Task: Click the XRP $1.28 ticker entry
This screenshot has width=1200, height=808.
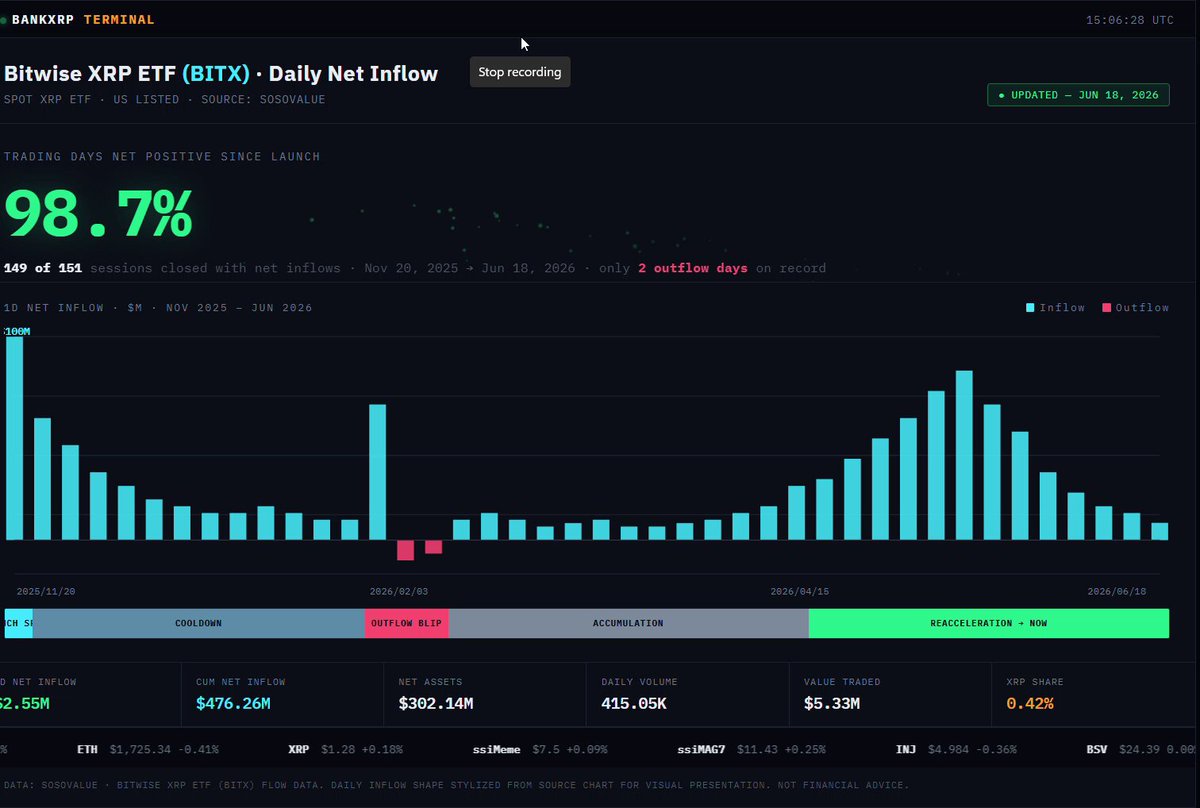Action: coord(345,748)
